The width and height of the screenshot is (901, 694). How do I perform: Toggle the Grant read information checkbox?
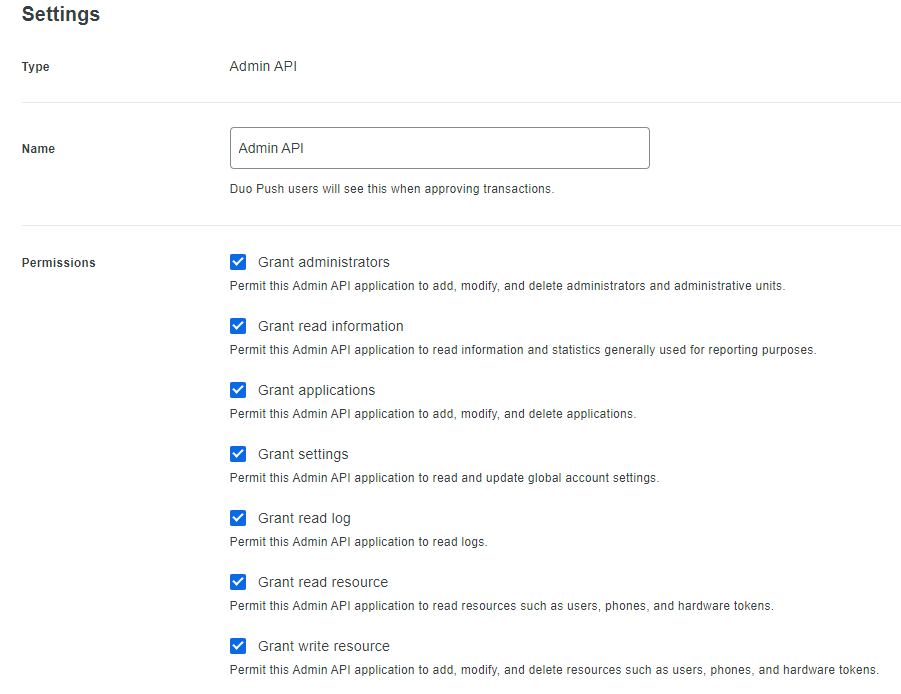click(x=238, y=326)
